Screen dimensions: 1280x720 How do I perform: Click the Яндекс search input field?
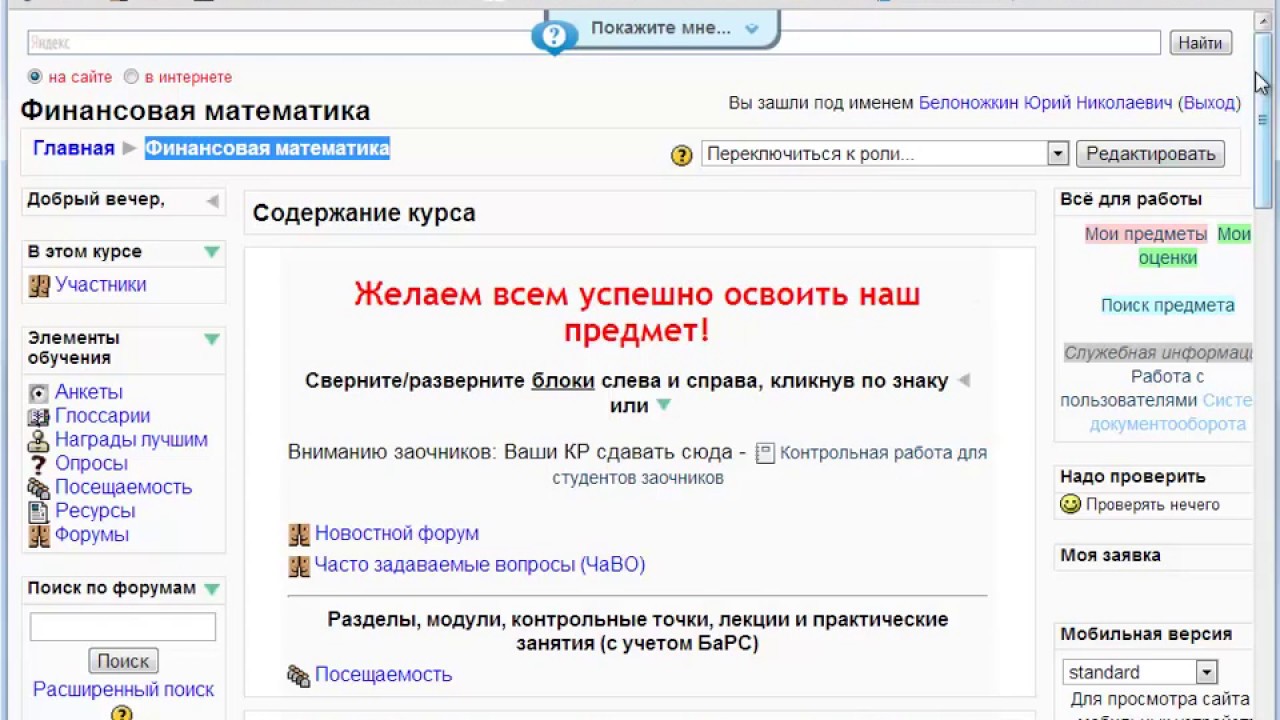(594, 43)
